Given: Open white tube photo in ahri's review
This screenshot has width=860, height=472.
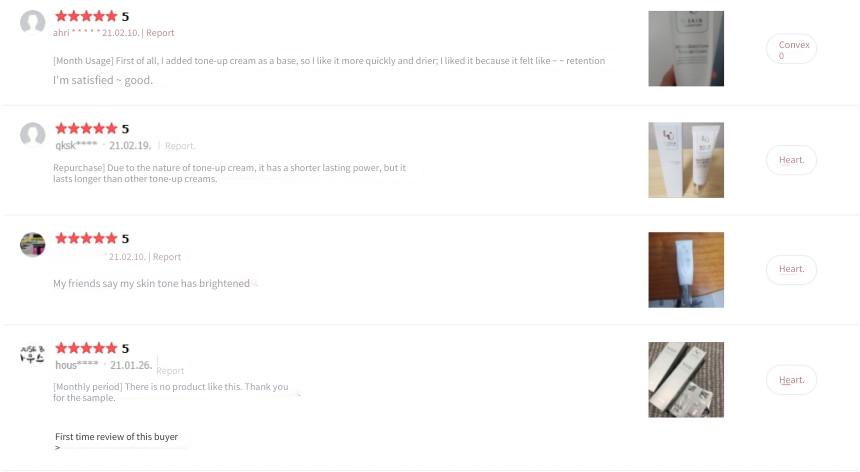Looking at the screenshot, I should coord(686,49).
